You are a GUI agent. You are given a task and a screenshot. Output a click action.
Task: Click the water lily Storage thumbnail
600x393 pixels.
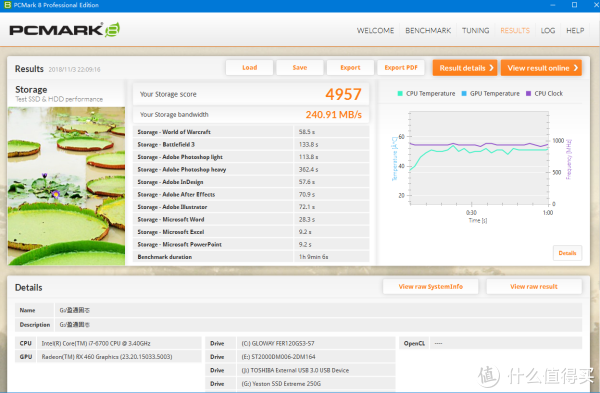(x=66, y=186)
